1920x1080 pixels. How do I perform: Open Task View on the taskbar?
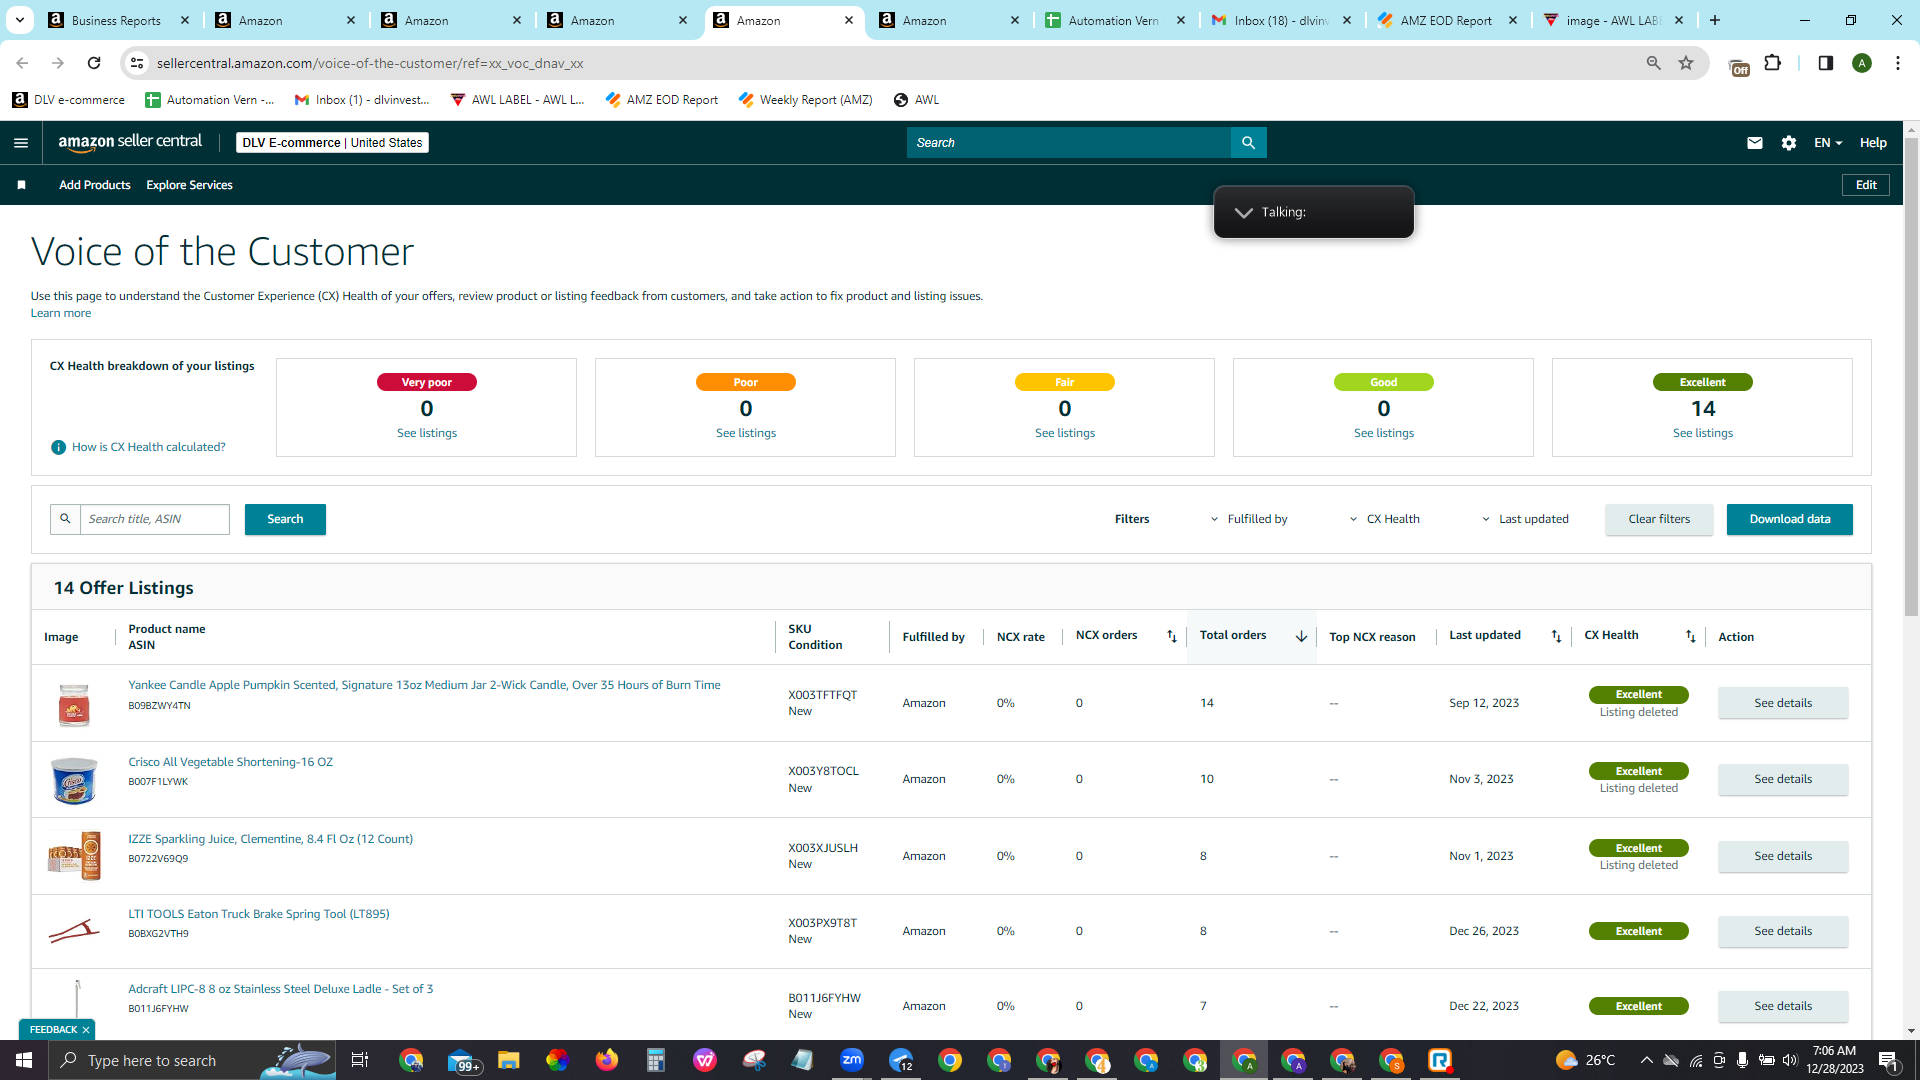360,1060
